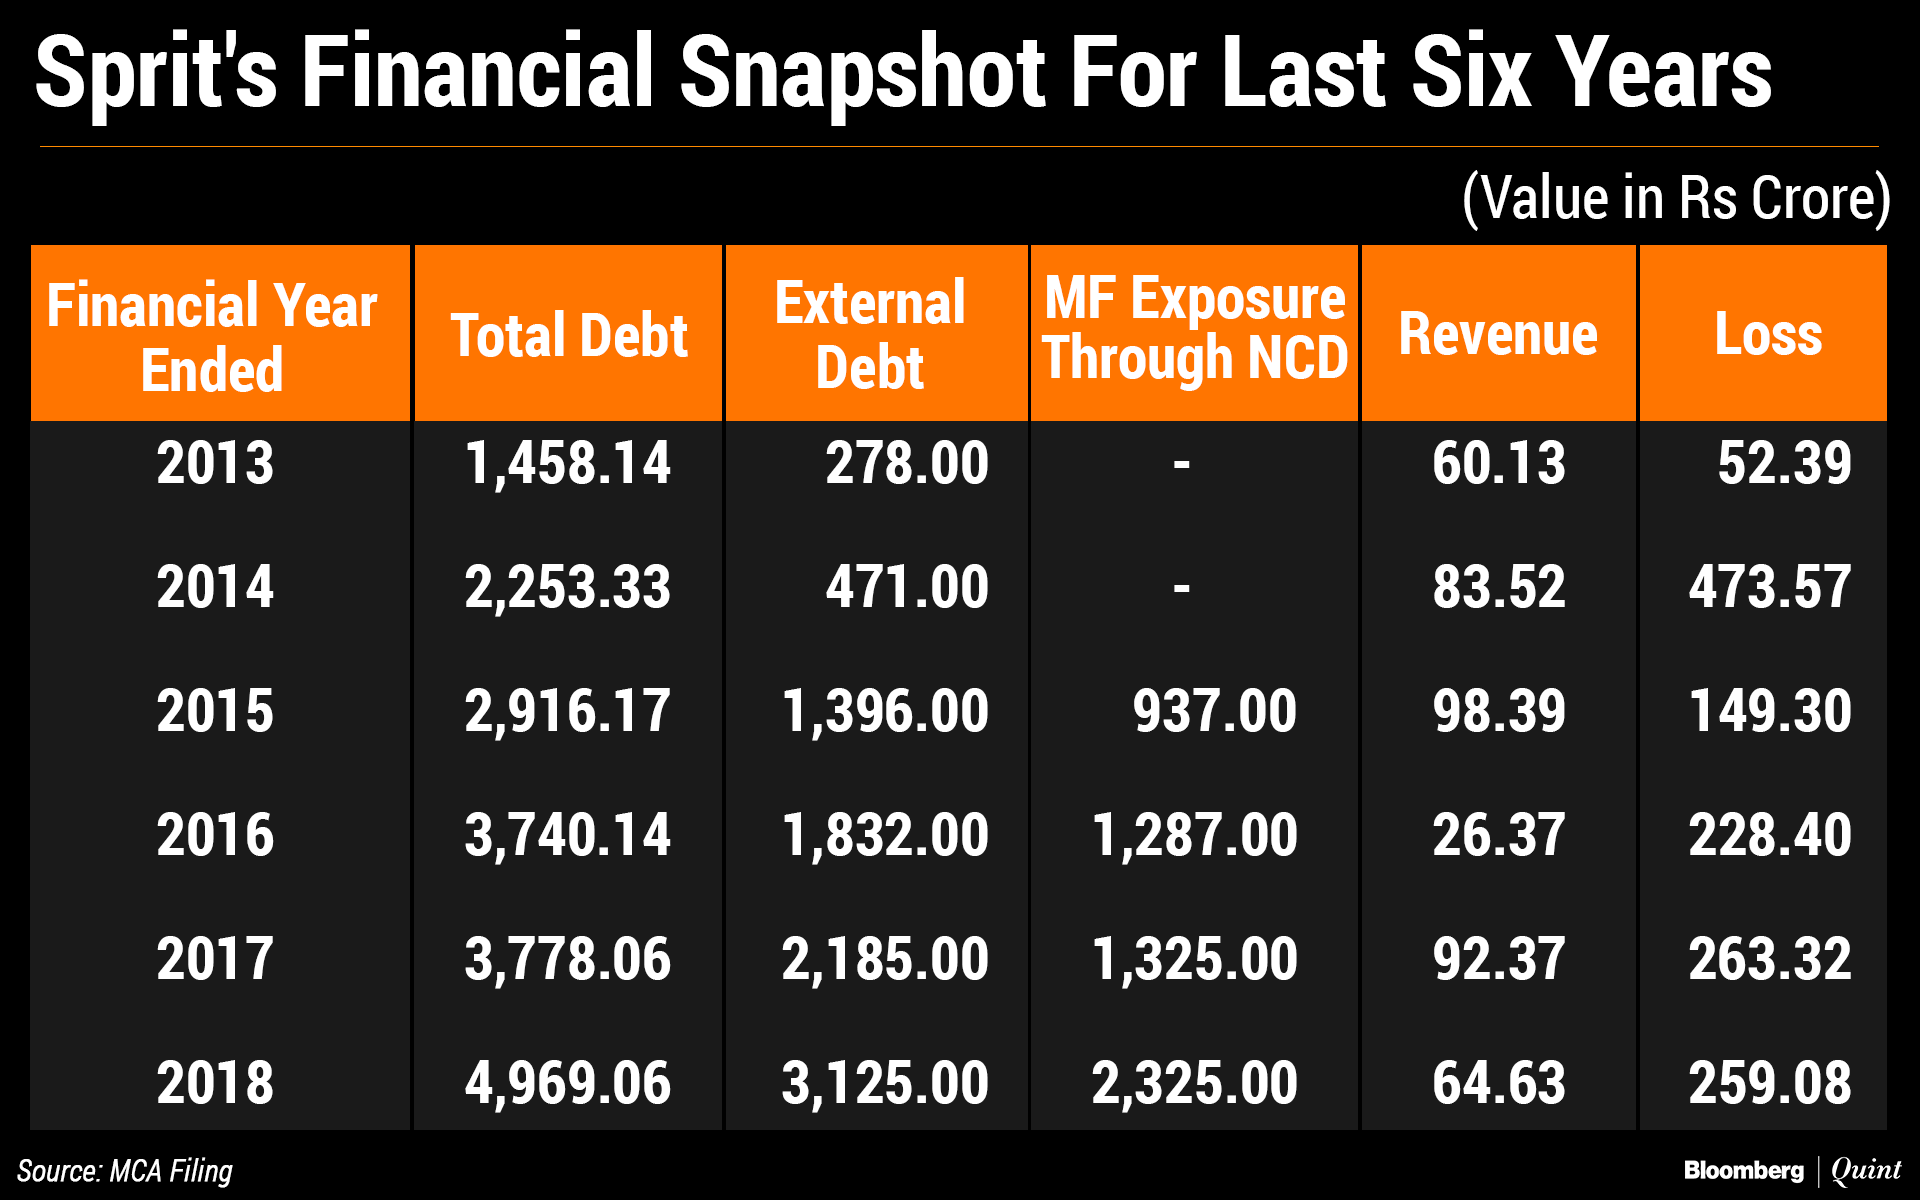Select the 2013 year row label
Screen dimensions: 1920x1200
pos(215,463)
